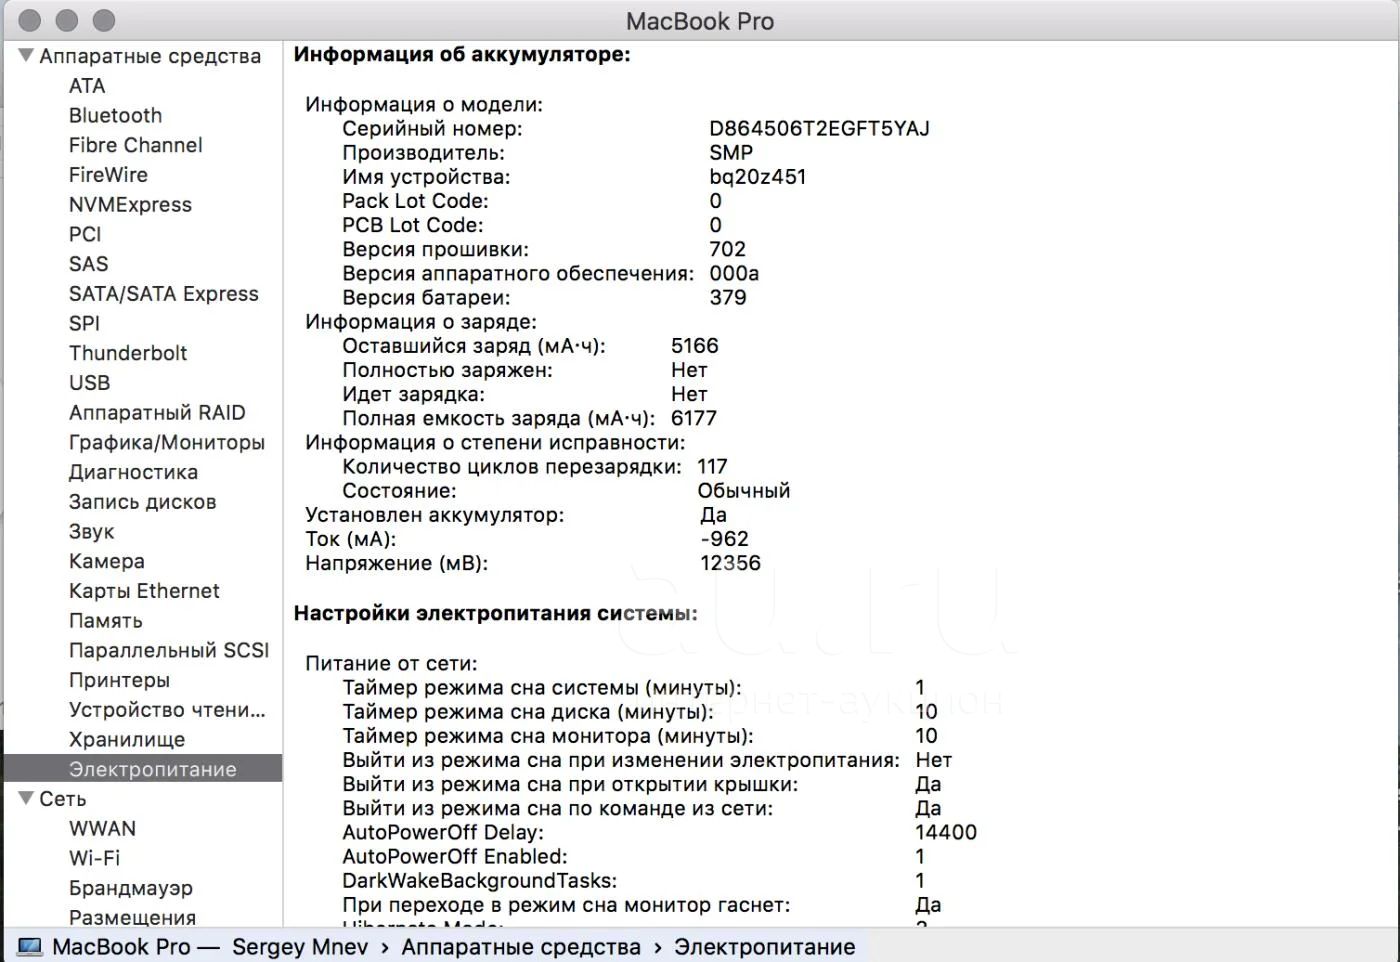Viewport: 1400px width, 962px height.
Task: Click Аппаратные средства in the path bar
Action: click(521, 947)
